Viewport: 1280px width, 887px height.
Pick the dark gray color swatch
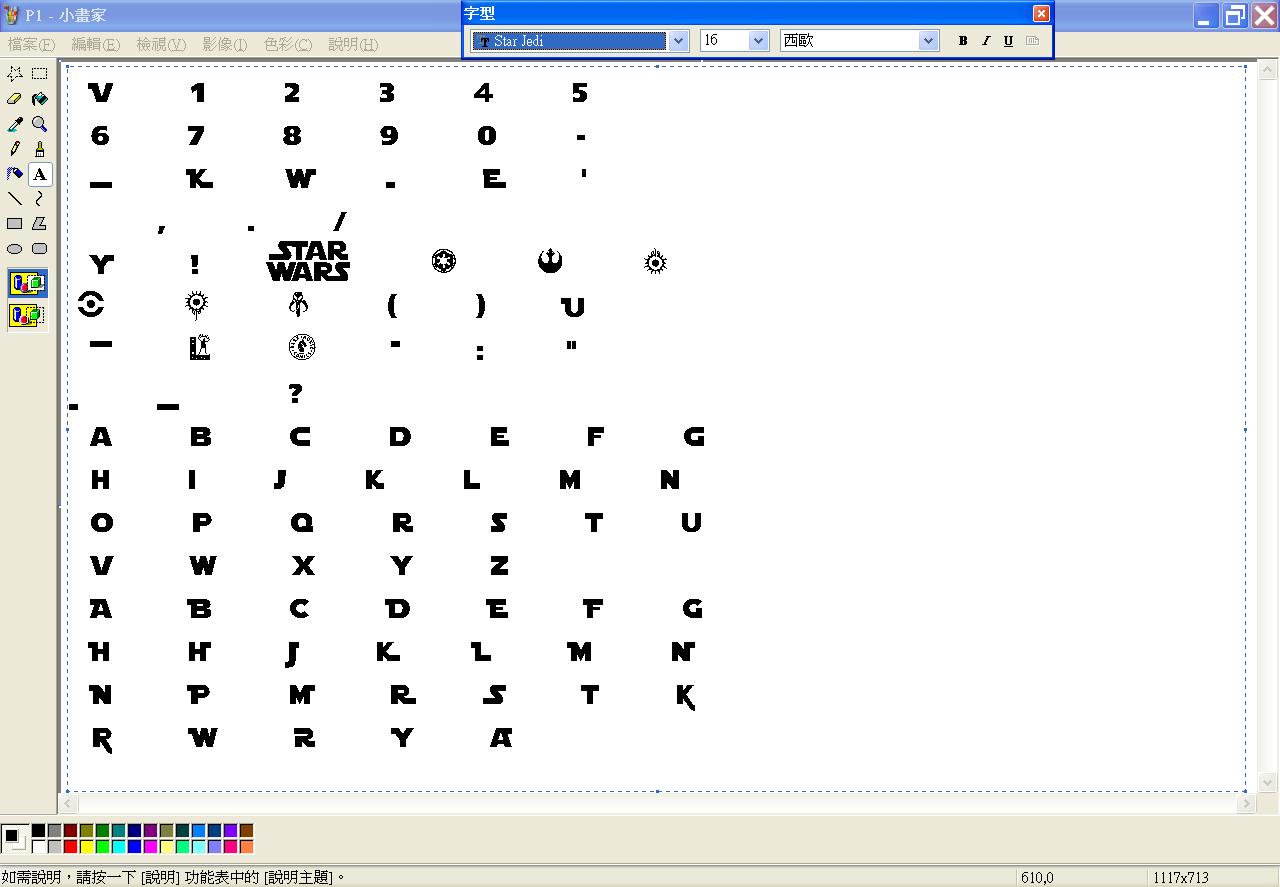pos(54,831)
